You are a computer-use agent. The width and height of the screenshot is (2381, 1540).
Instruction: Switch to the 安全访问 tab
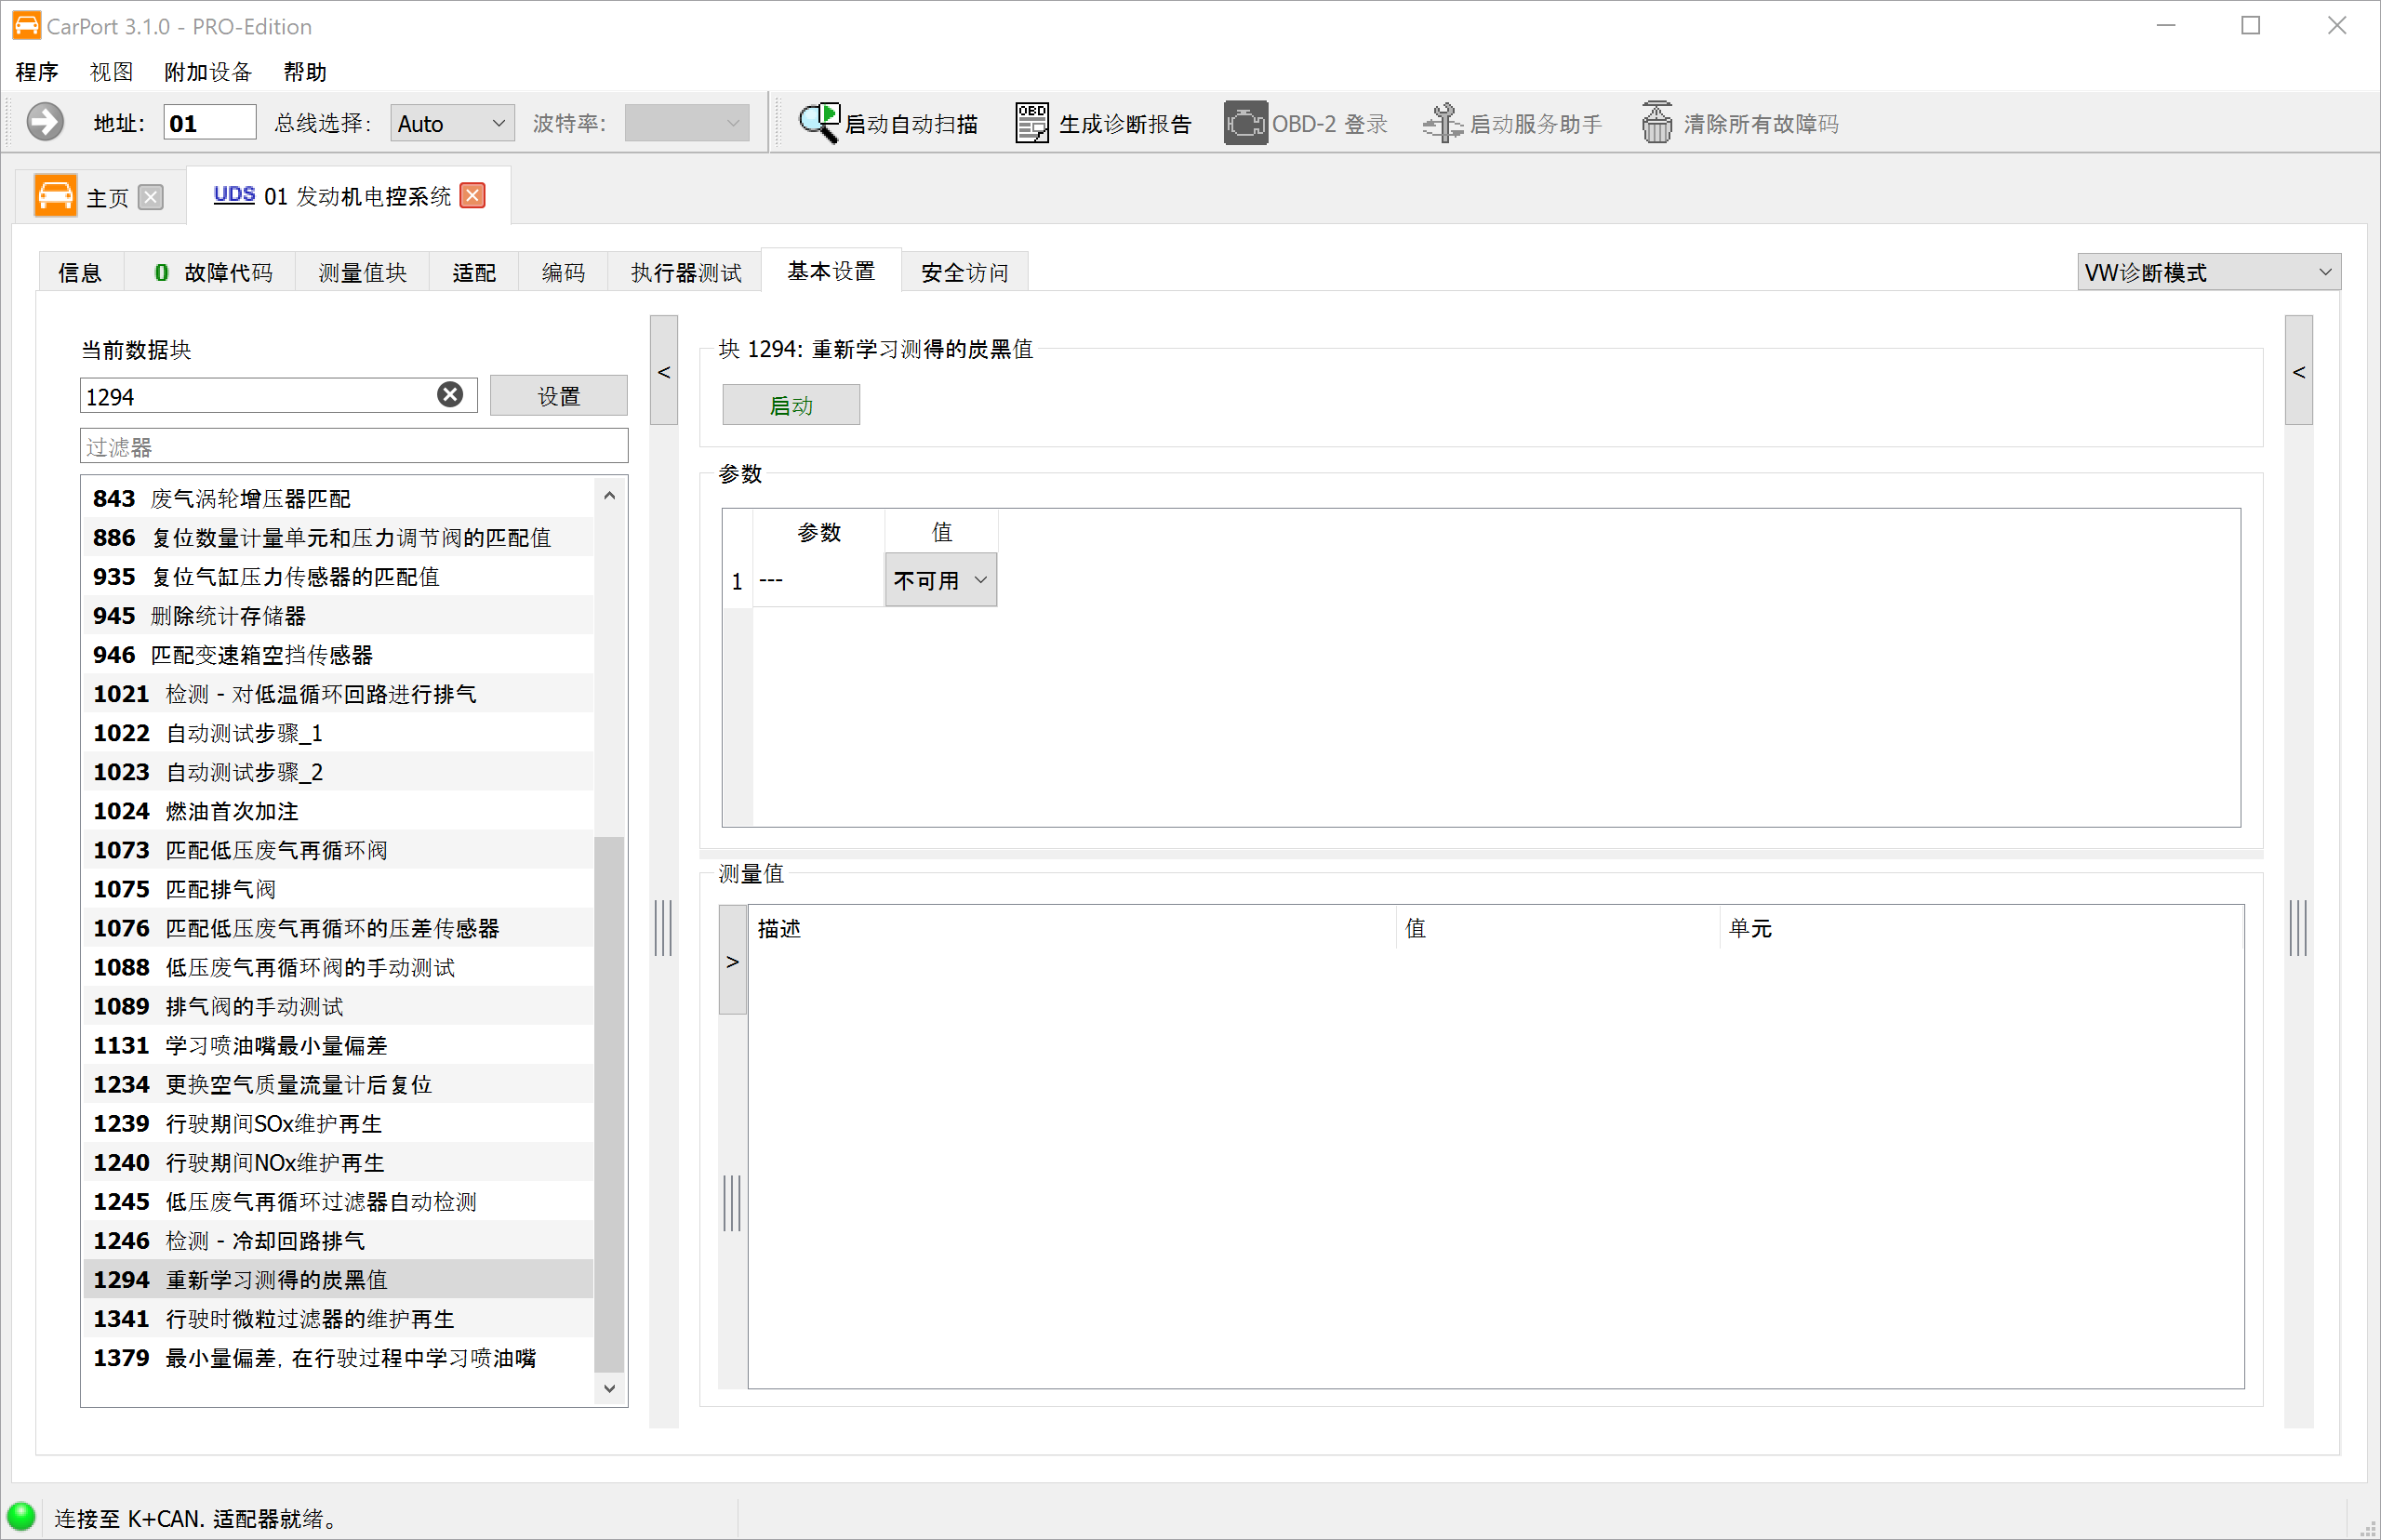(965, 272)
